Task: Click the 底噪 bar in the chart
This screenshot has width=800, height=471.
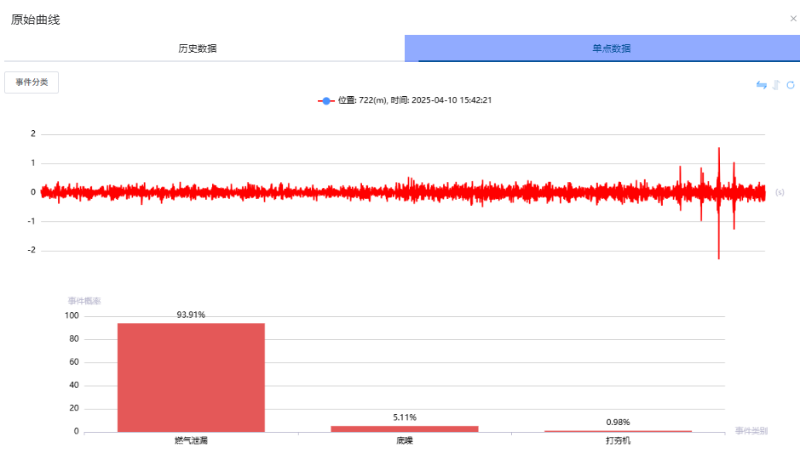Action: pos(404,429)
